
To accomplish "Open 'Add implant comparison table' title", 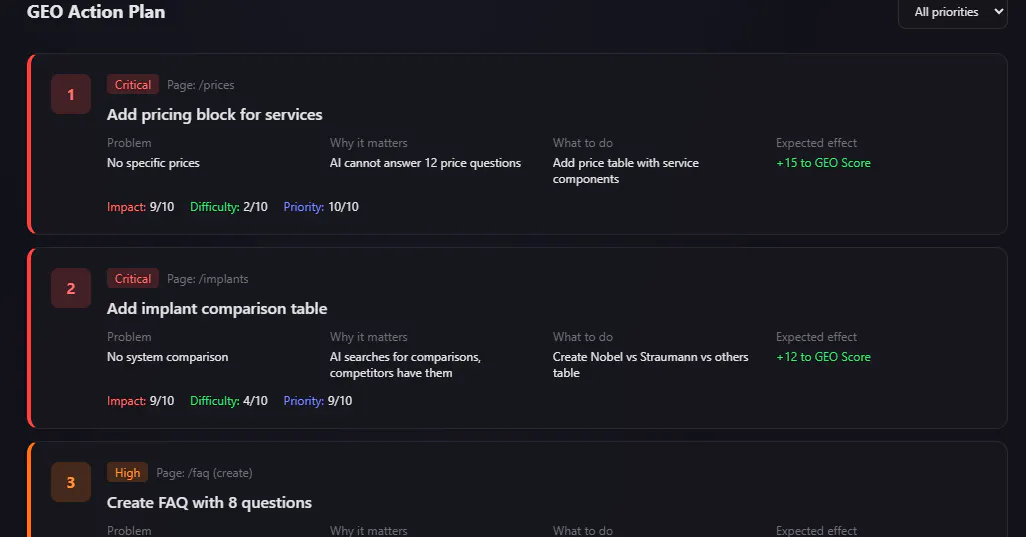I will point(217,309).
